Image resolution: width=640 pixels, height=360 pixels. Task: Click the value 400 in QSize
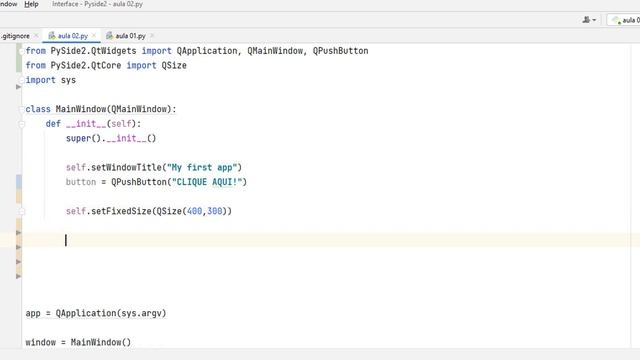coord(194,211)
